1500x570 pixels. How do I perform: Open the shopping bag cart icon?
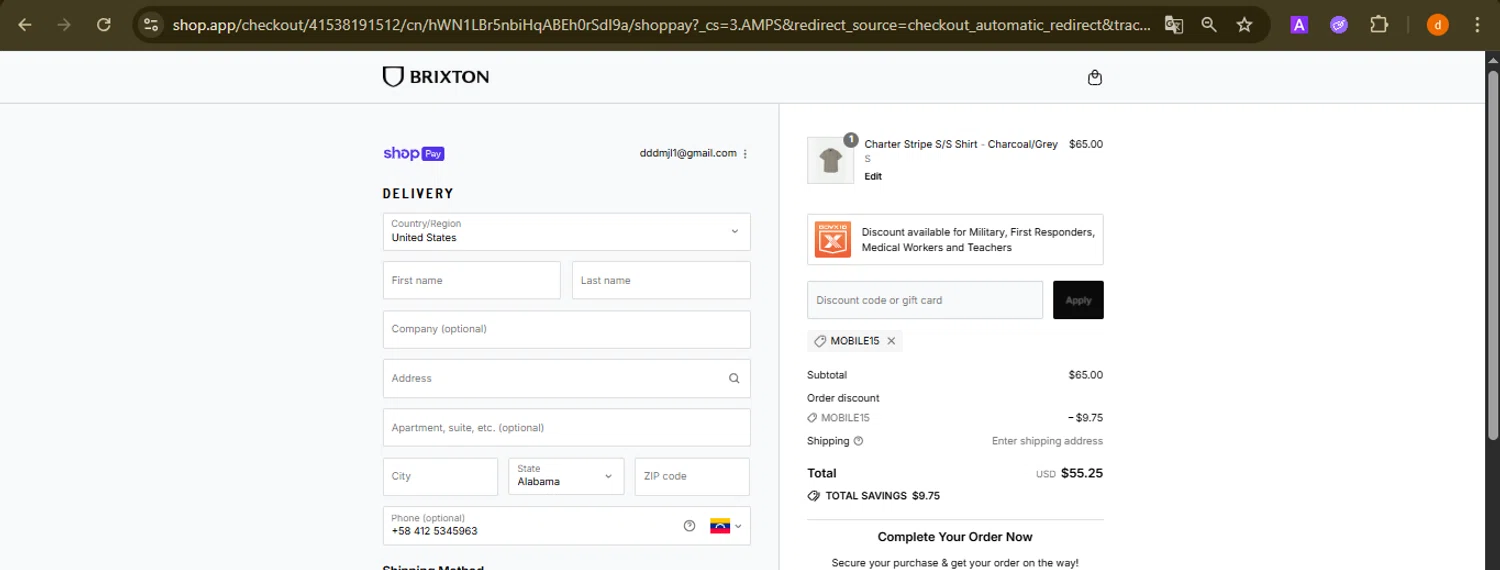click(x=1095, y=77)
